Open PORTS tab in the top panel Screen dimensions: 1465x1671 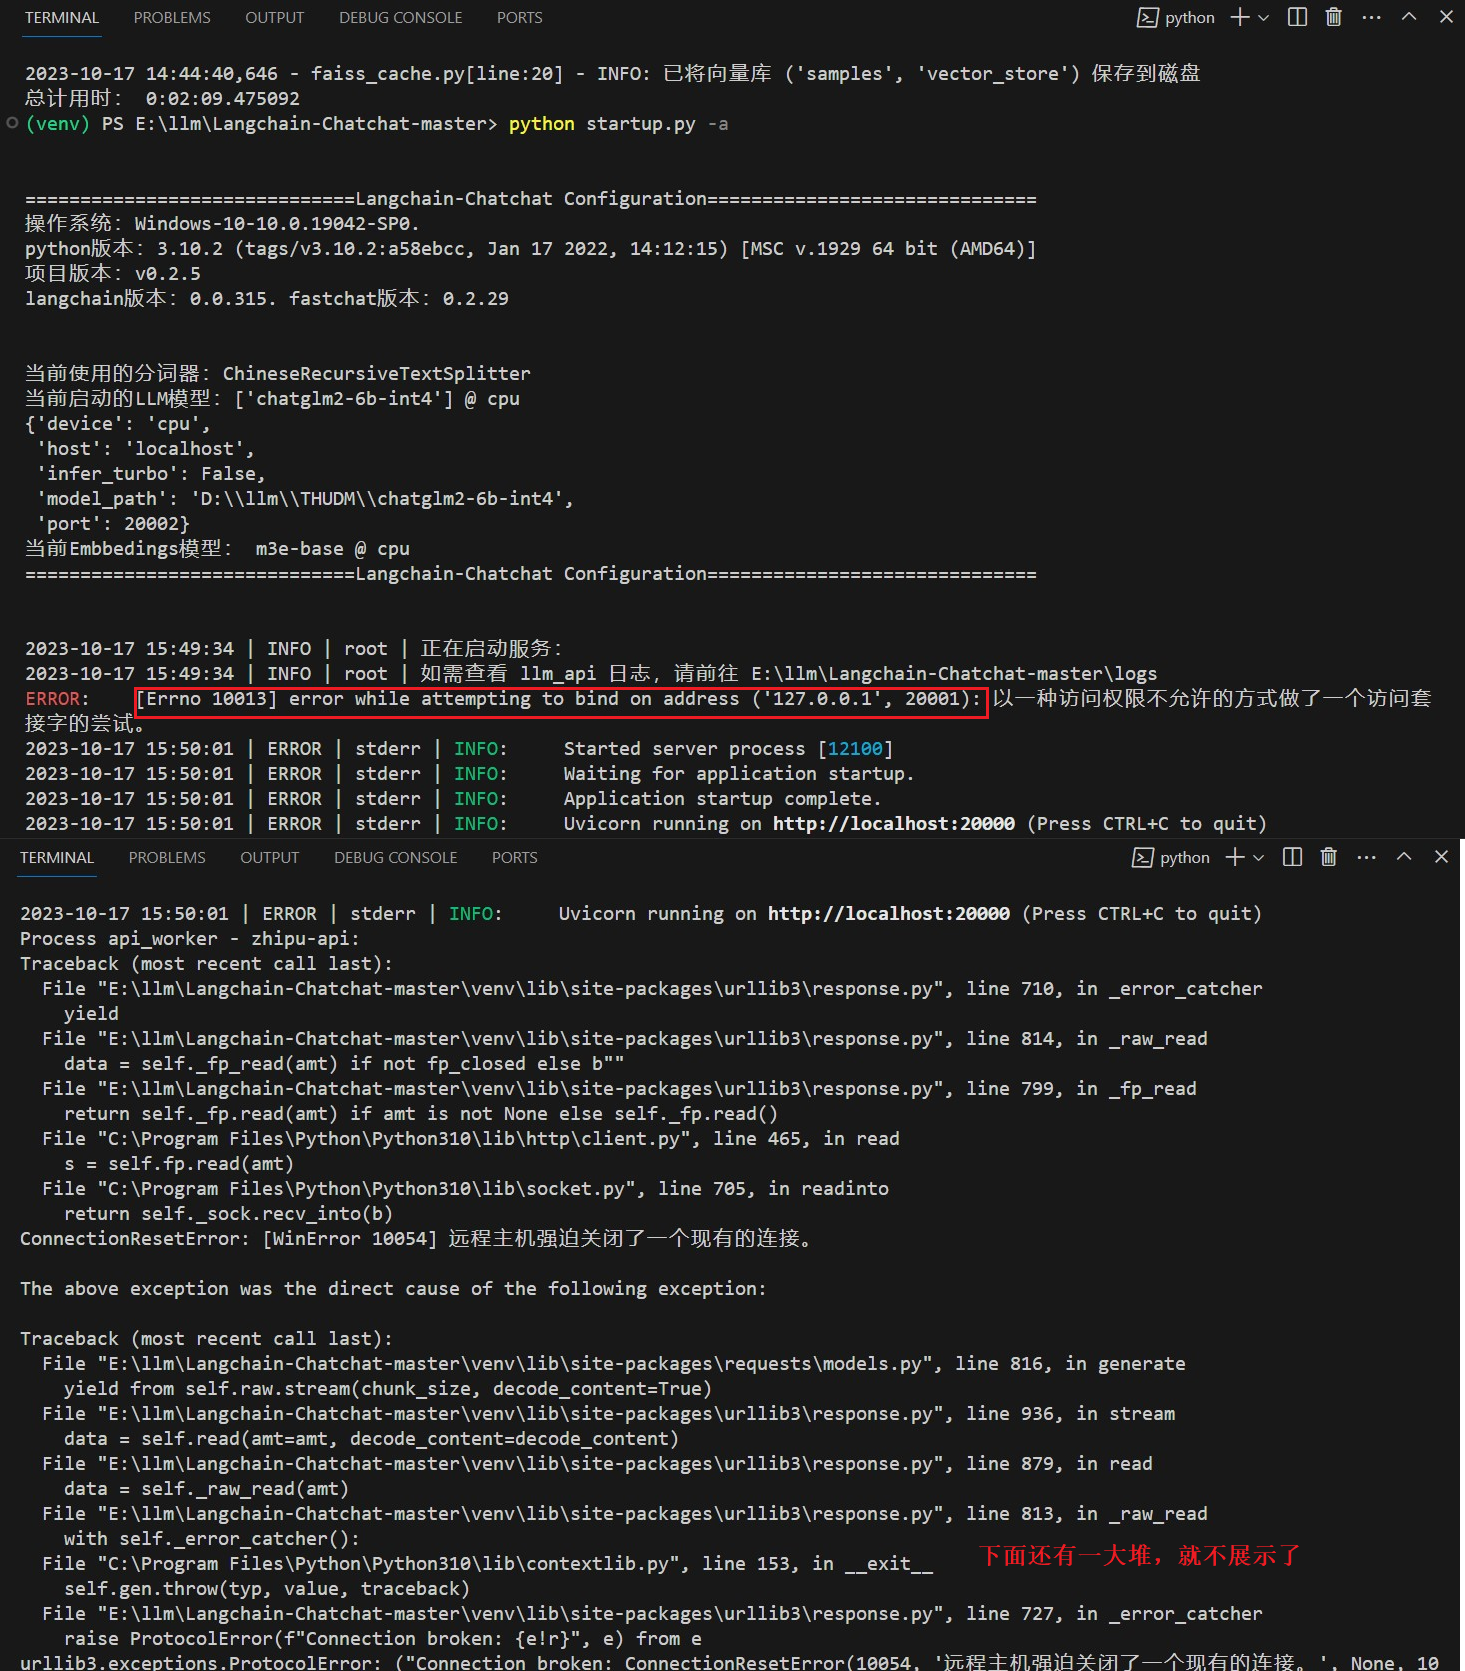tap(519, 18)
